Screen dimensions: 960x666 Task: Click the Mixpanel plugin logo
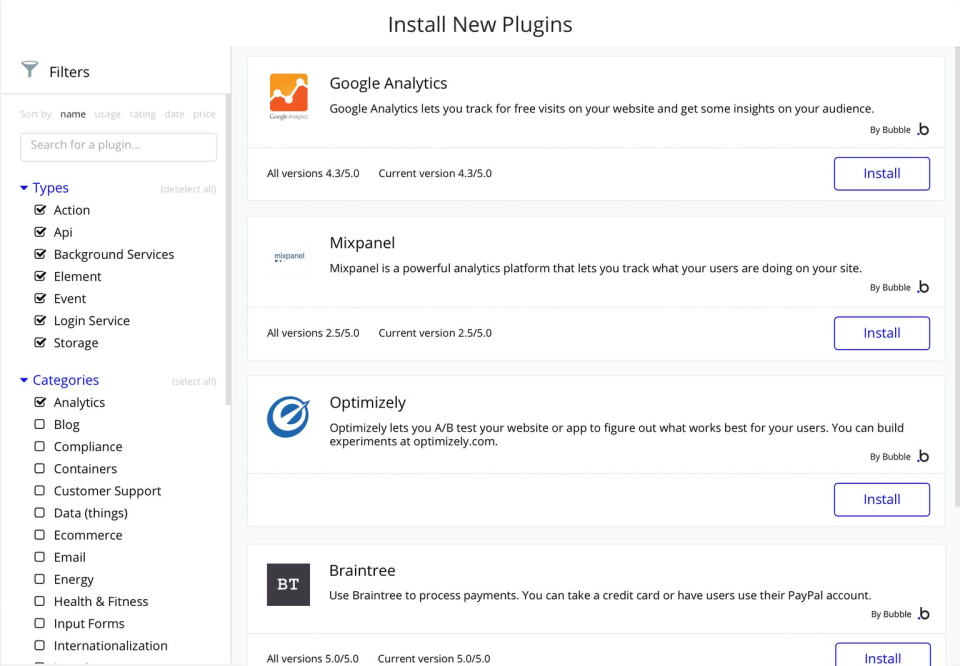coord(288,257)
